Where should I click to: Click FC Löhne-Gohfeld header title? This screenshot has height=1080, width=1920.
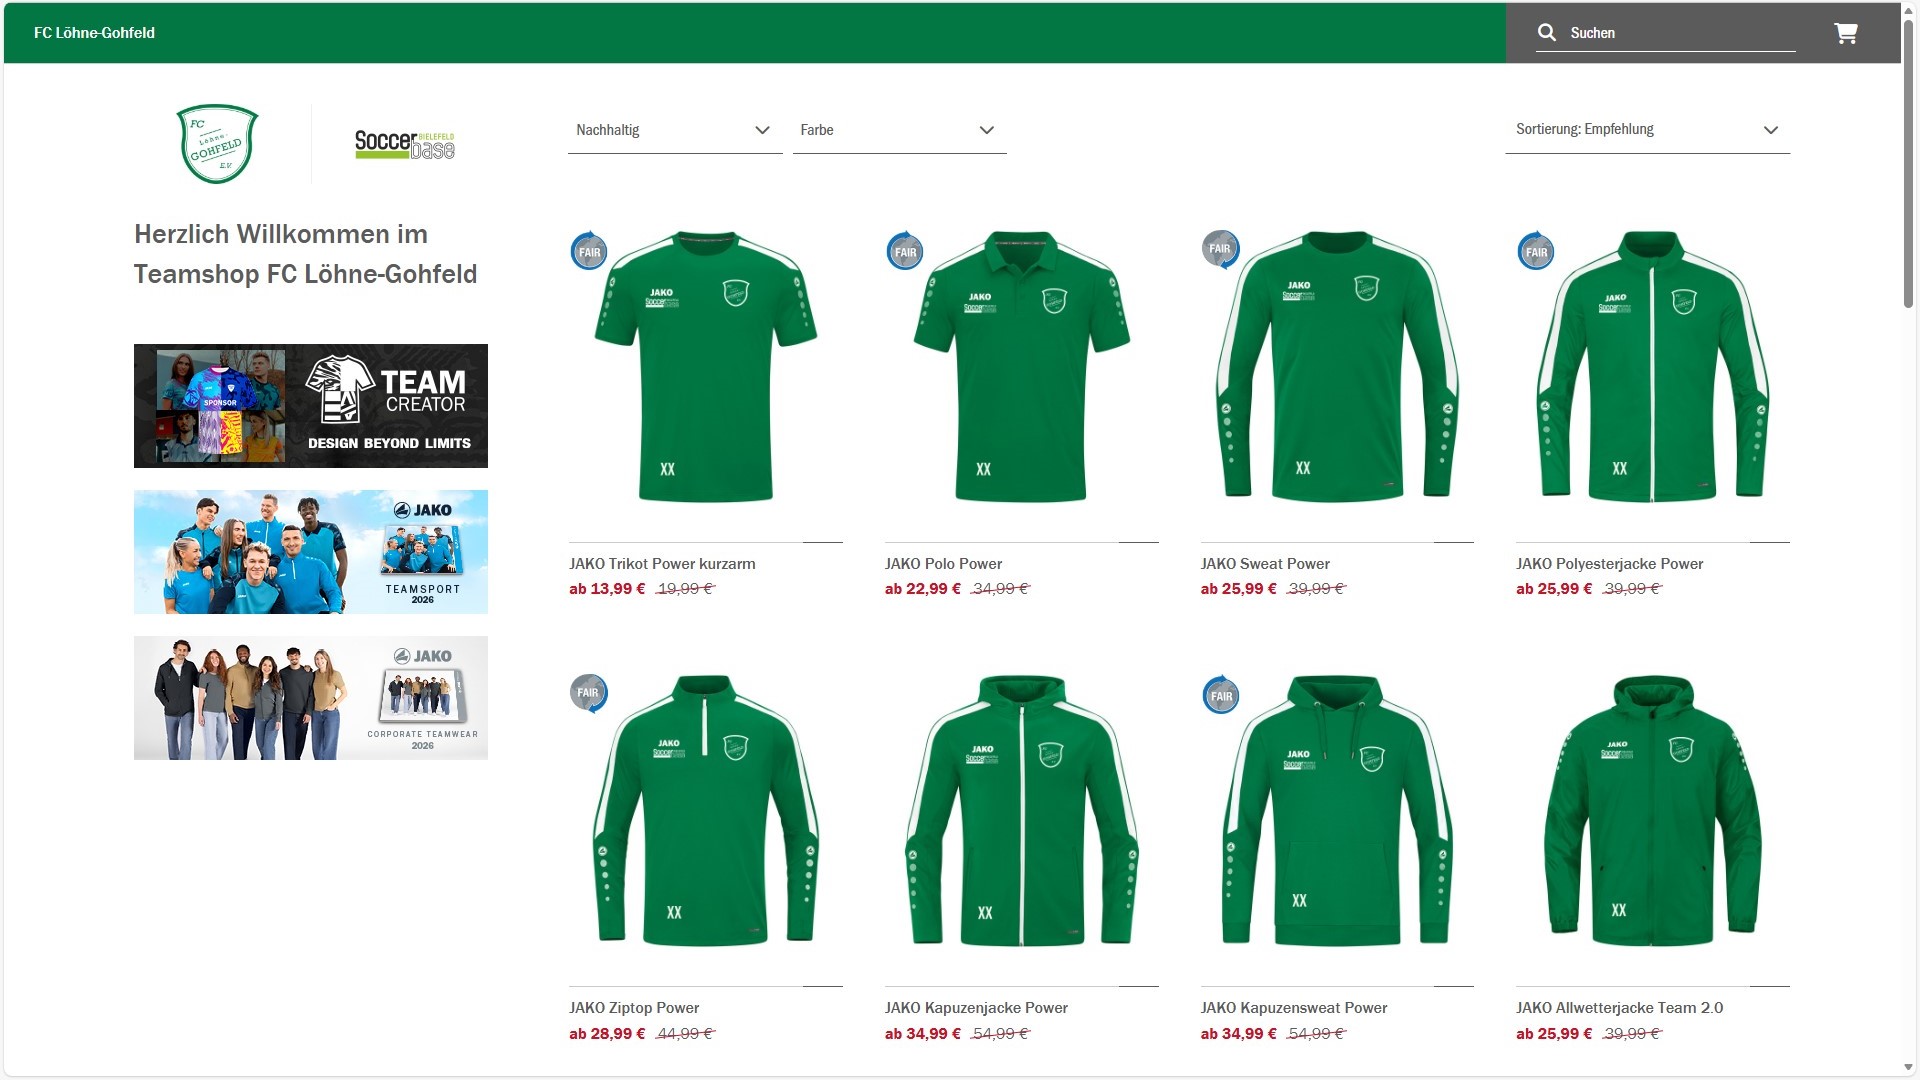click(x=94, y=33)
